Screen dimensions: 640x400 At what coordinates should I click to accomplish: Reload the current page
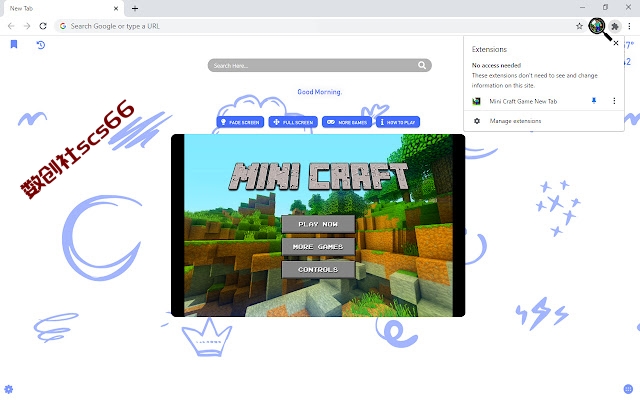pyautogui.click(x=43, y=26)
